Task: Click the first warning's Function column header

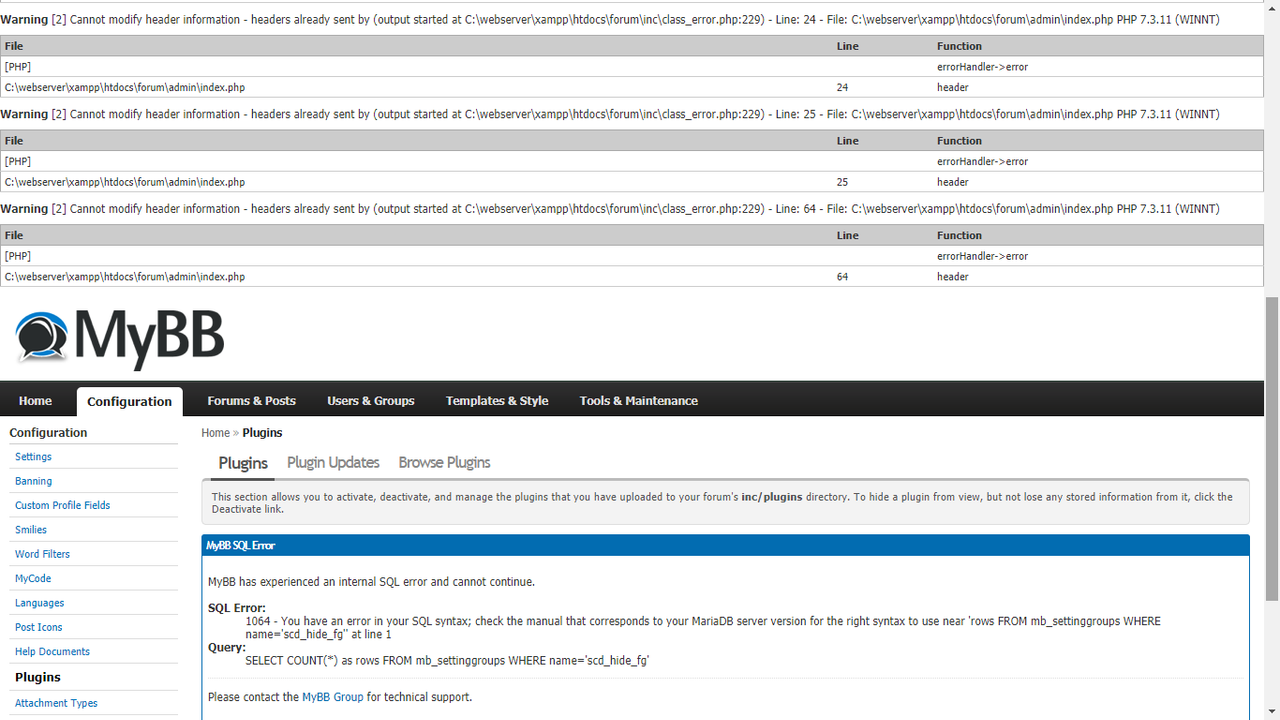Action: 959,46
